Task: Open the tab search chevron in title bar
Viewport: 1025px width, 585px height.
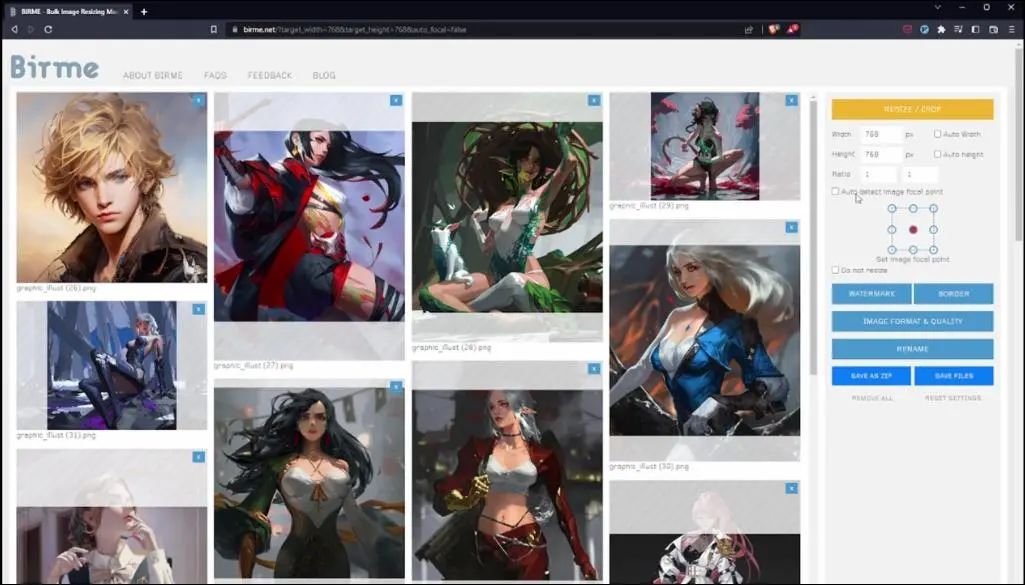Action: (937, 7)
